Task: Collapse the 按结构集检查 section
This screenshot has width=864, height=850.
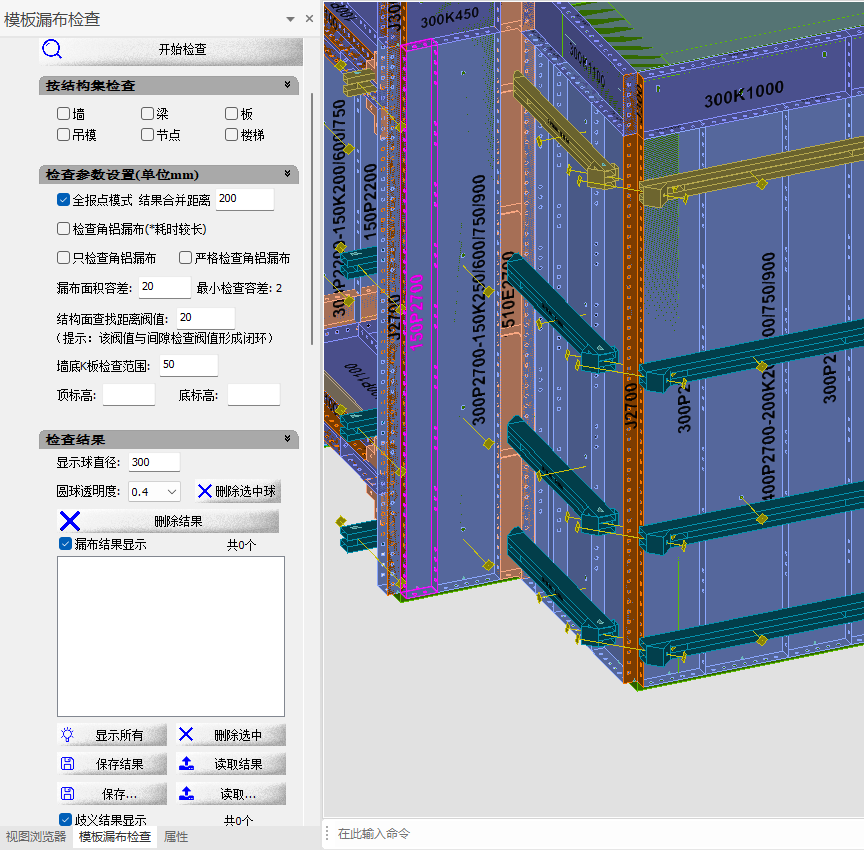Action: click(287, 85)
